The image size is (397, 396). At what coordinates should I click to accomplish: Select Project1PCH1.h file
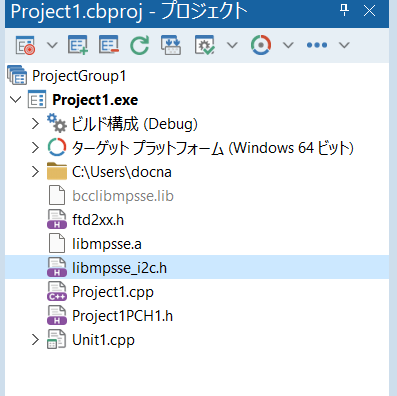click(x=122, y=316)
